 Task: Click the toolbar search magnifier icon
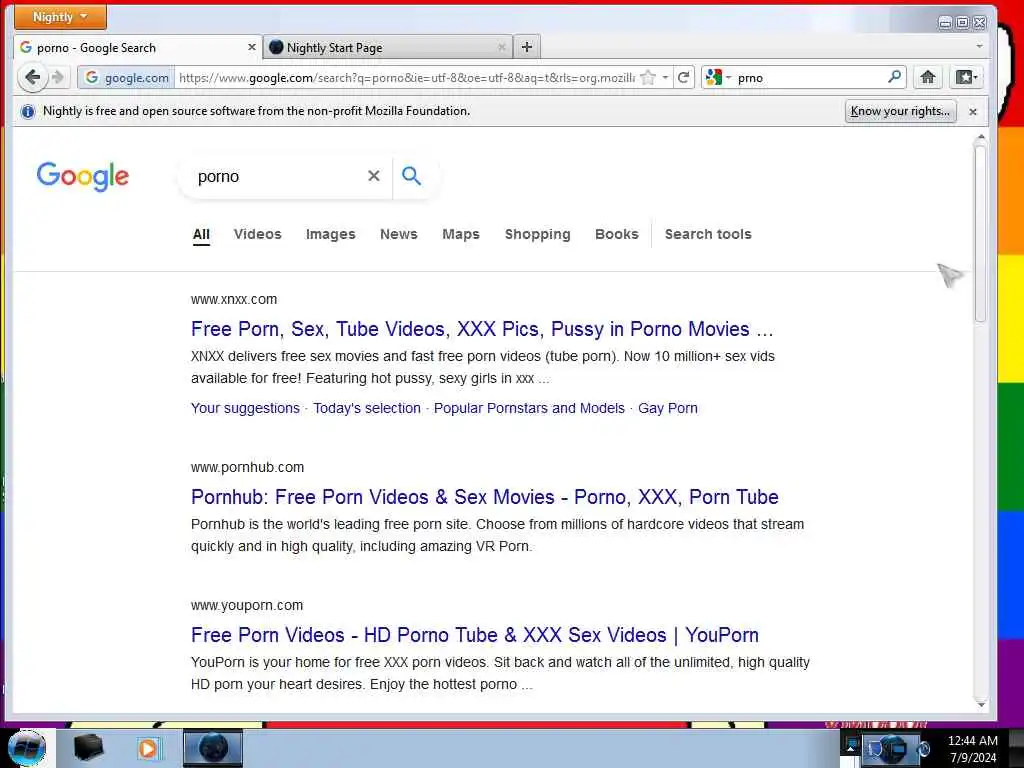coord(895,77)
